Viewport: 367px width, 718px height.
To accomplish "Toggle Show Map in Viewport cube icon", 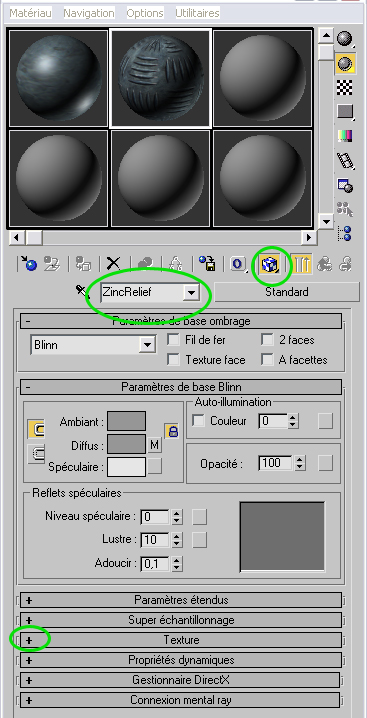I will 269,264.
